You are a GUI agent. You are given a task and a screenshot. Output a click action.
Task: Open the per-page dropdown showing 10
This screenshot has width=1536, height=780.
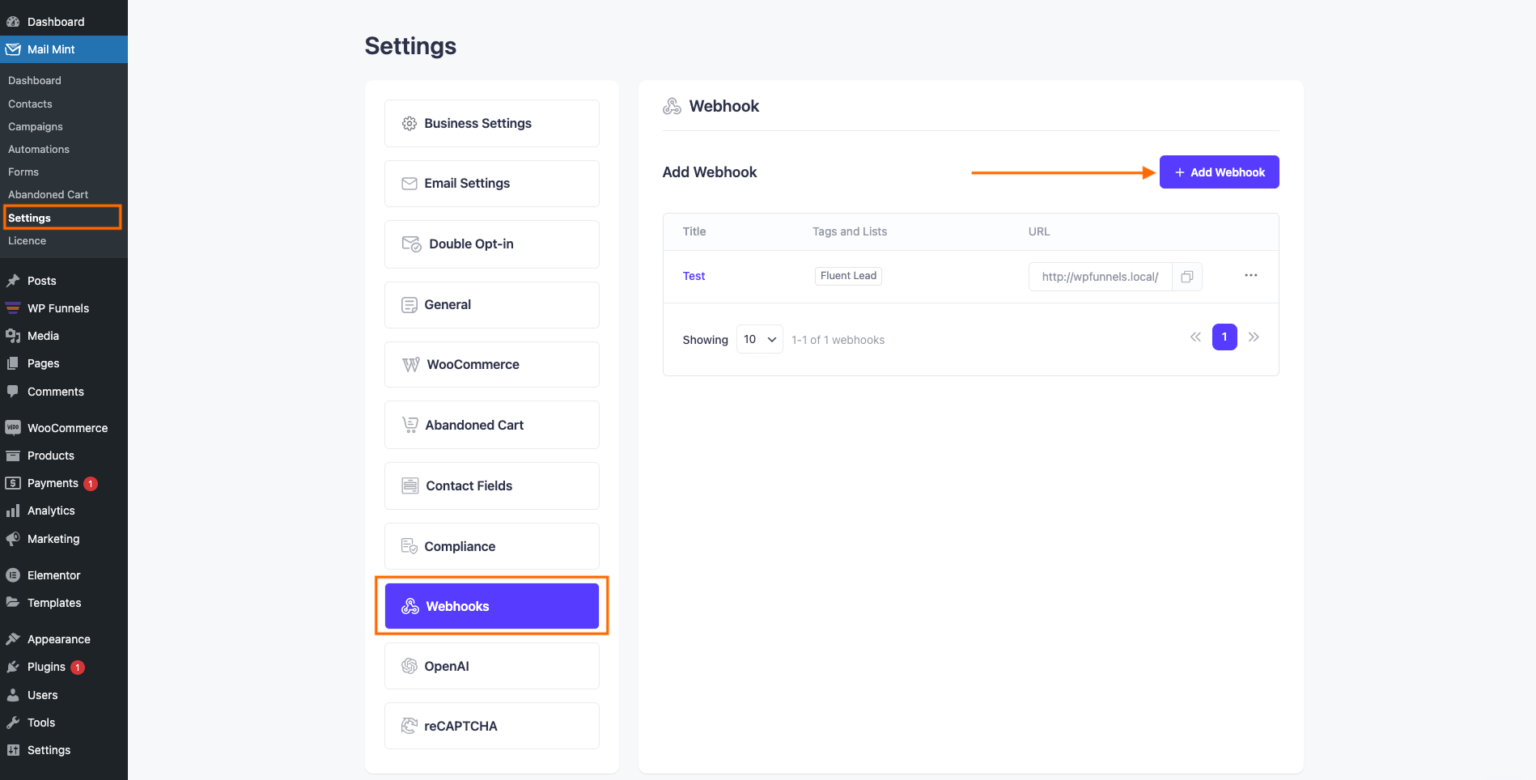pos(759,339)
